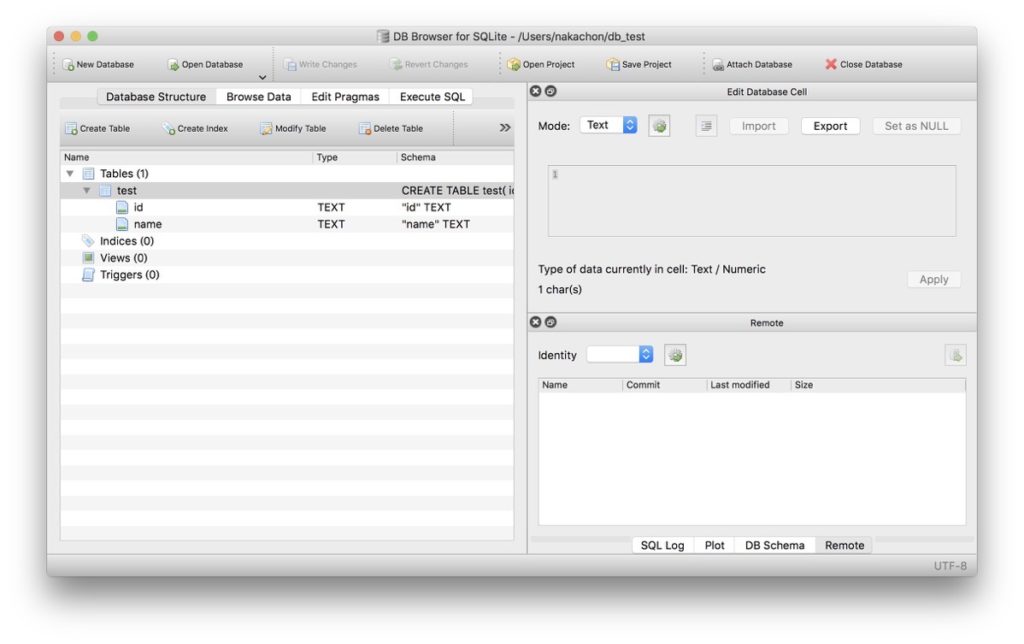Show hidden toolbar items via double-arrow
Viewport: 1024px width, 644px height.
505,128
